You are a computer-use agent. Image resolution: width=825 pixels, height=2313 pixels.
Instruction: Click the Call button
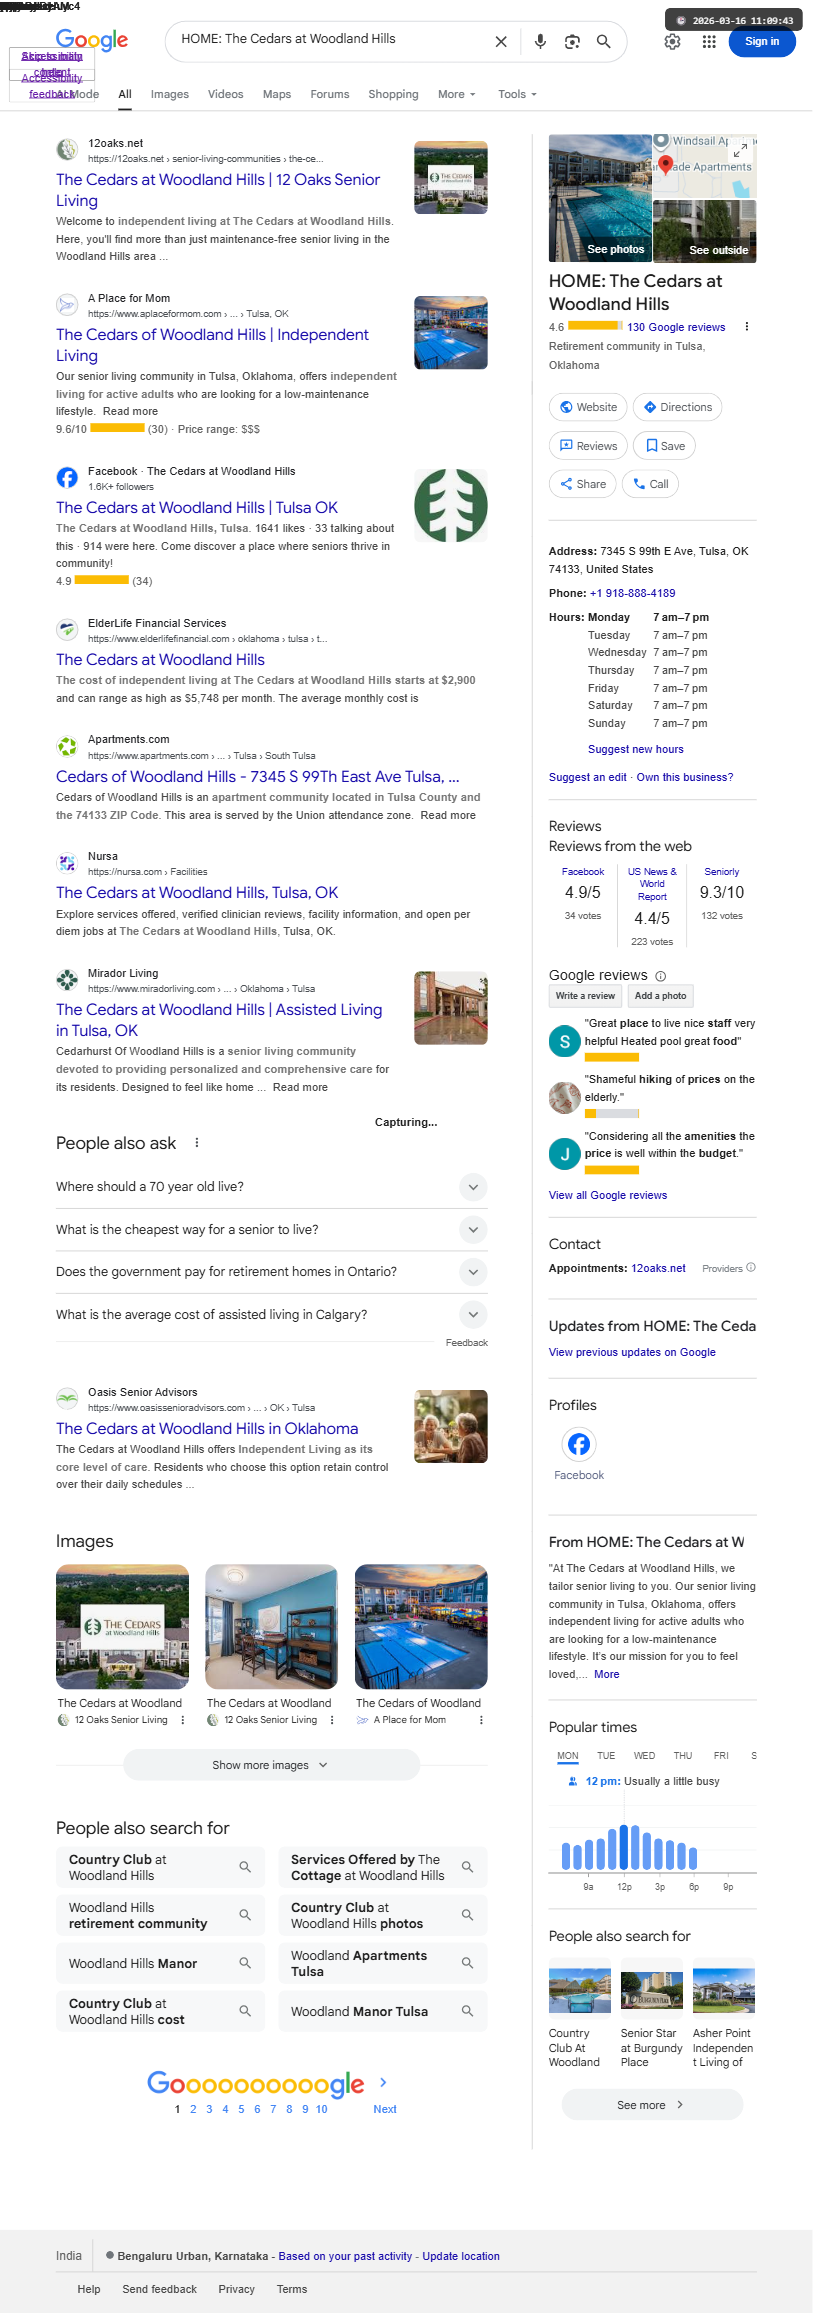coord(650,484)
